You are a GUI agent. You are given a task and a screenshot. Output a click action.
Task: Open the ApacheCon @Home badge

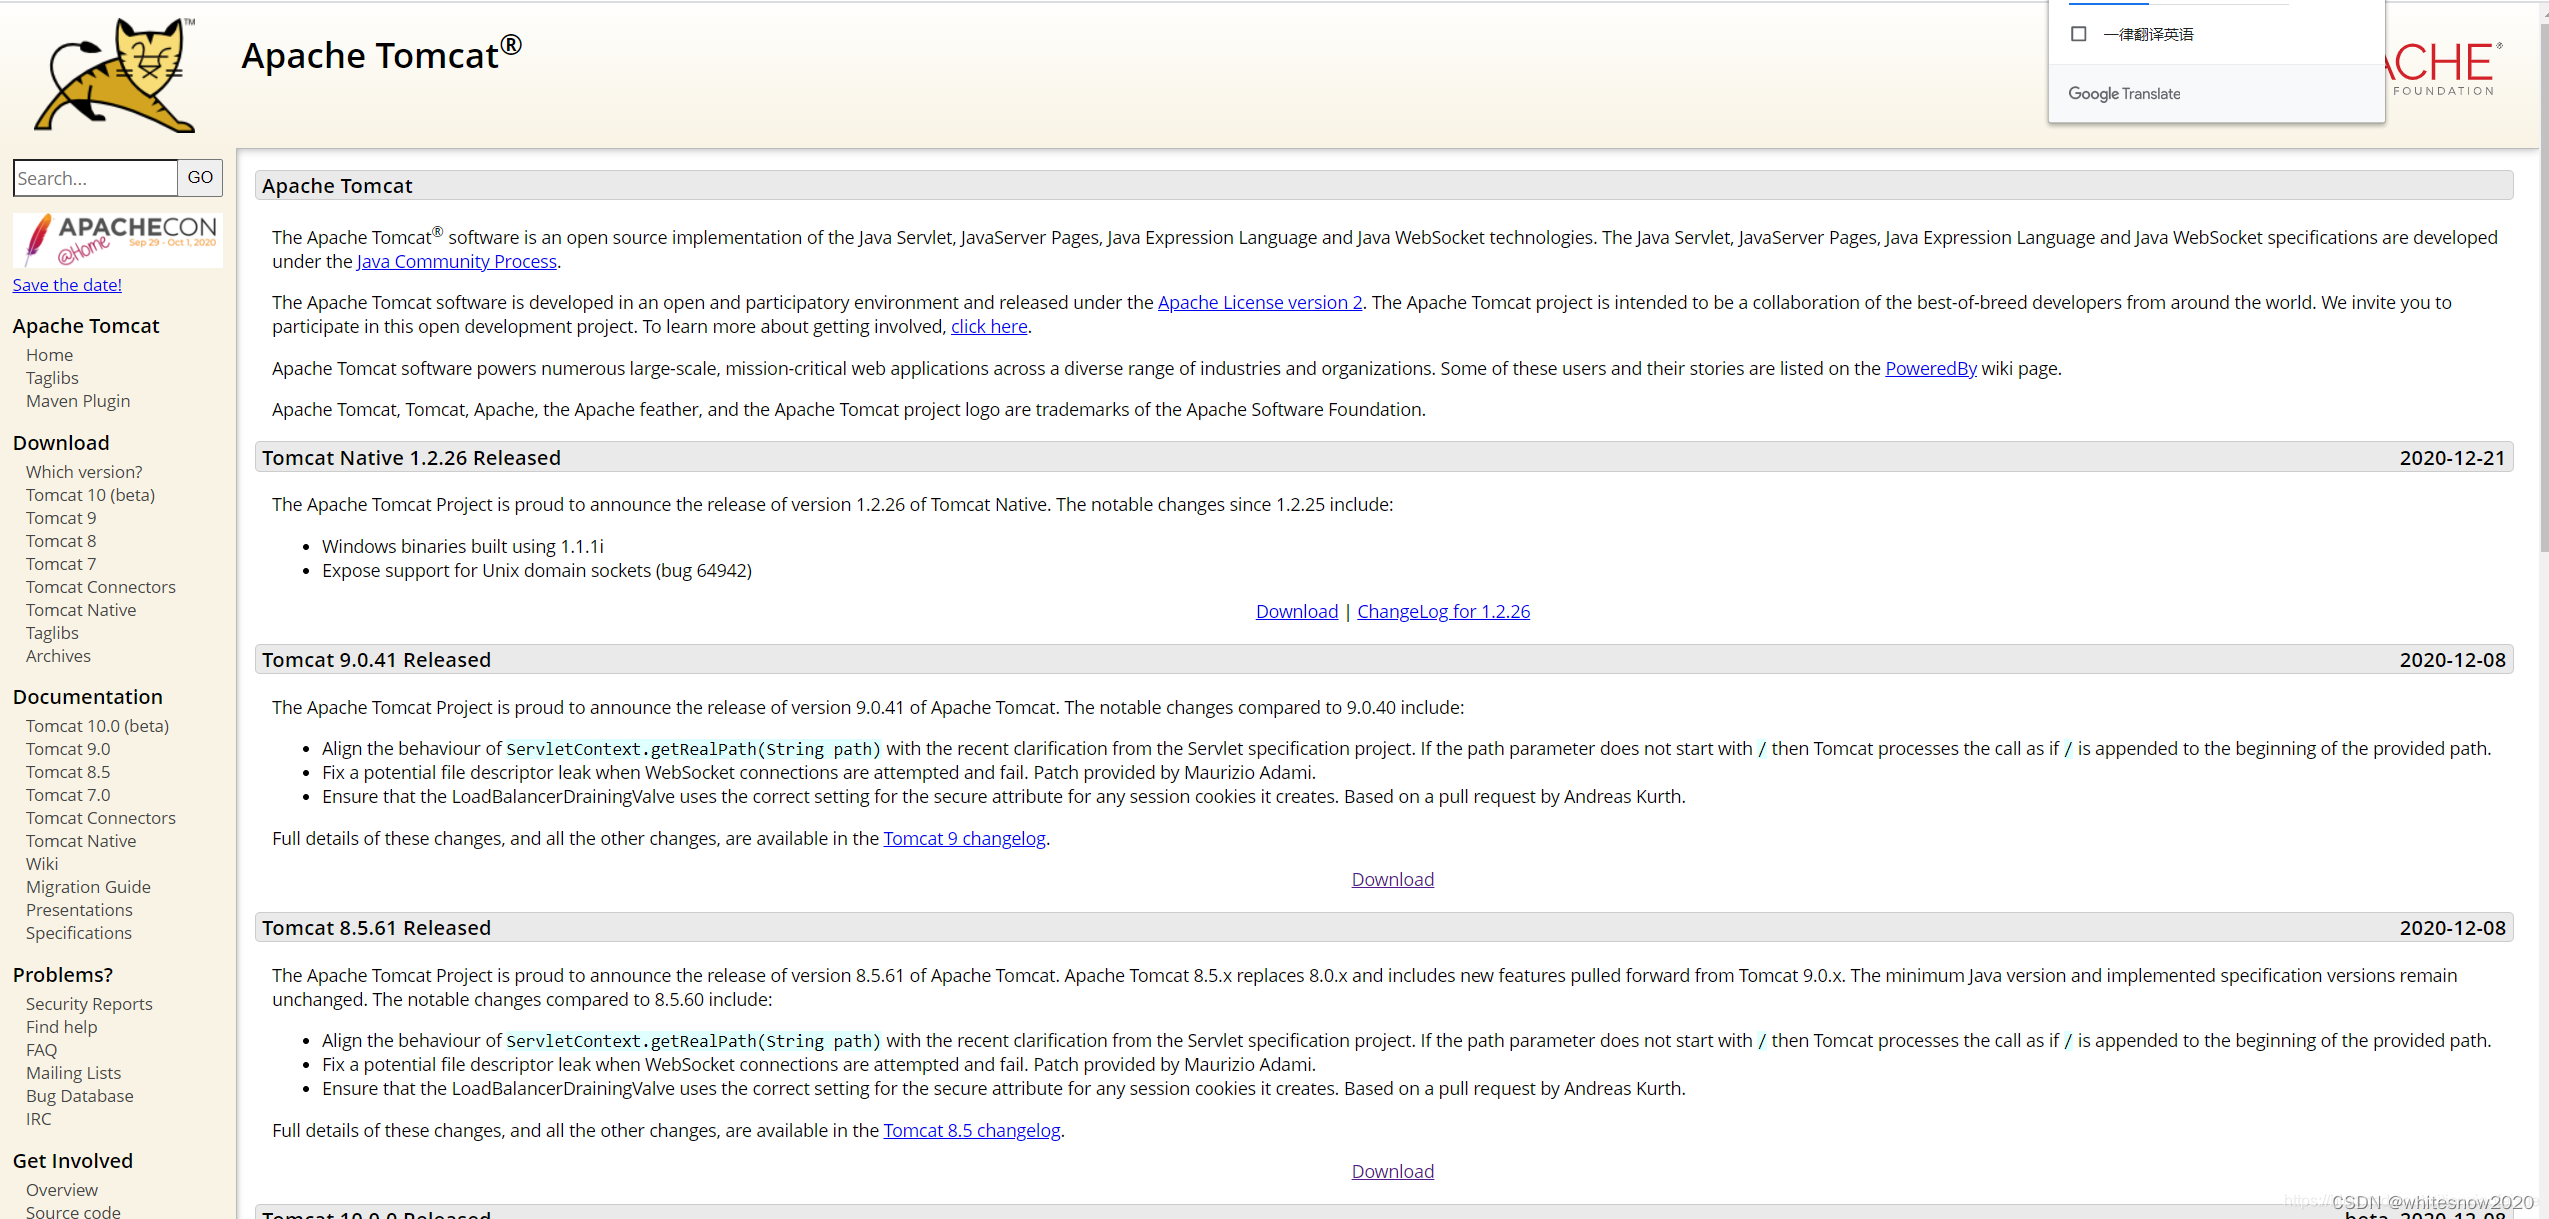117,239
